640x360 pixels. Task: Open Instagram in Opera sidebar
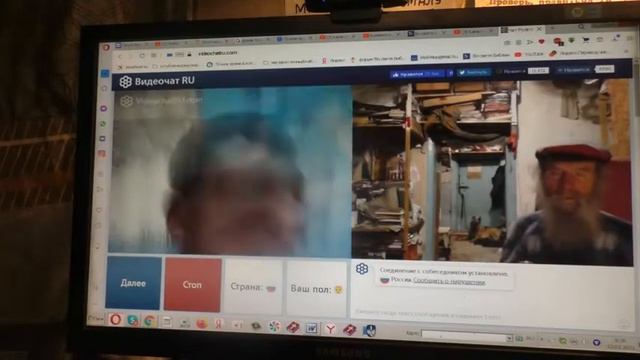pos(102,154)
